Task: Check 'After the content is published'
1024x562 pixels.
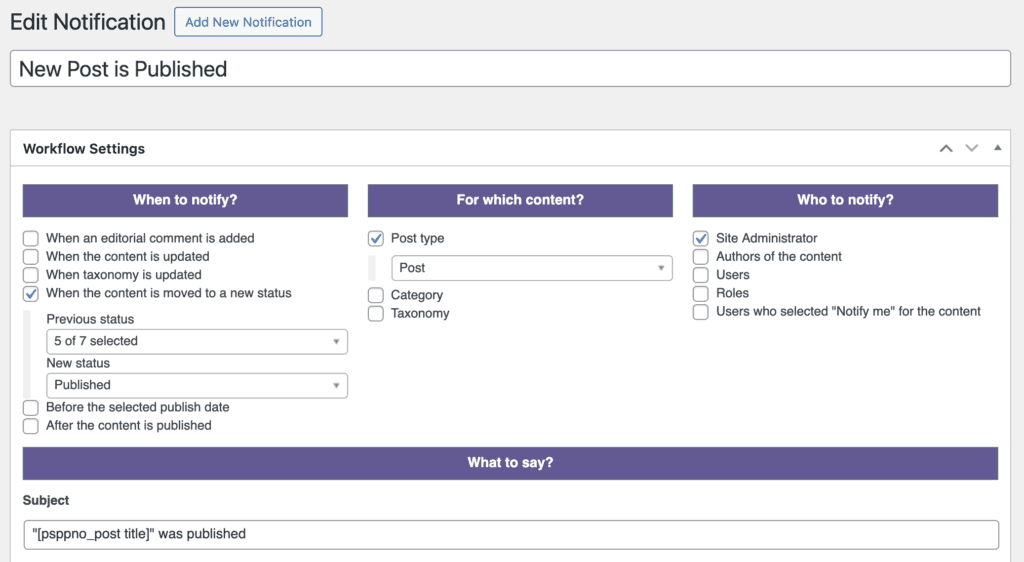Action: (x=31, y=426)
